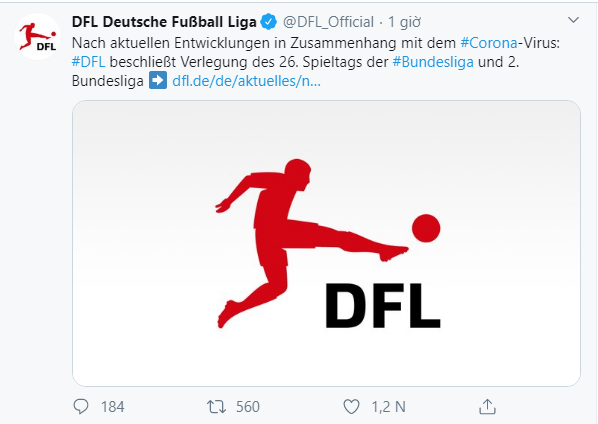
Task: Click the 560 retweets count
Action: pyautogui.click(x=248, y=407)
